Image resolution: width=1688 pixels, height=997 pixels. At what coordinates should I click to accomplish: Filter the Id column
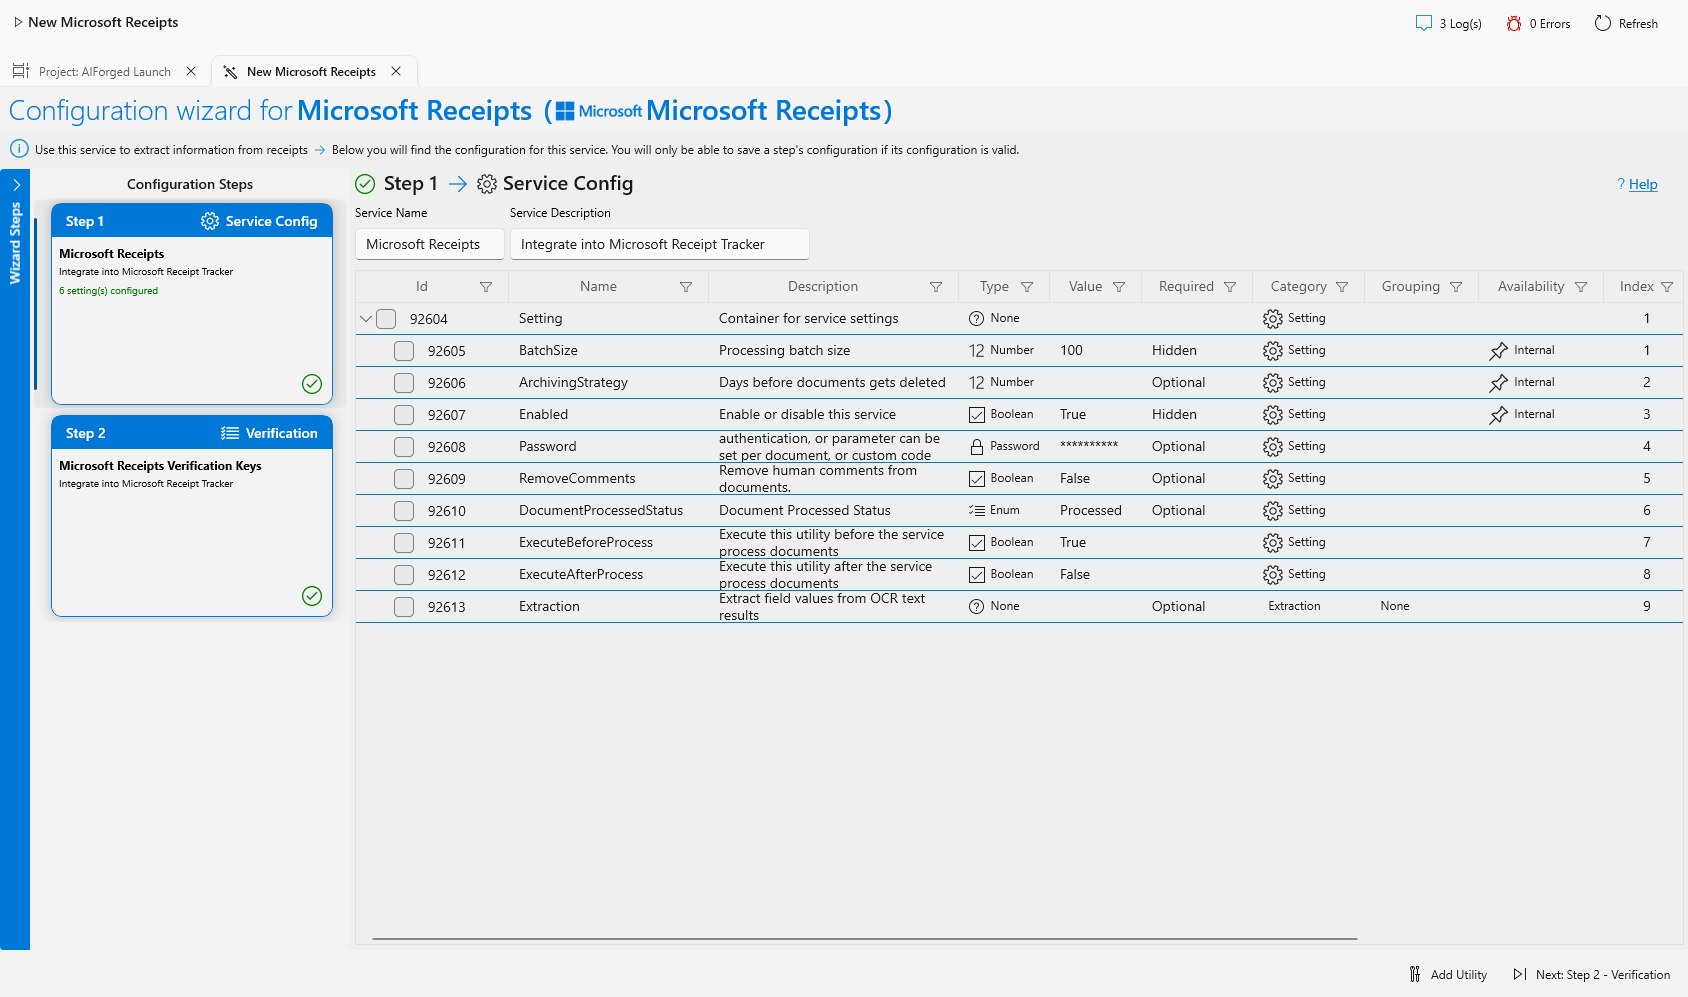click(486, 287)
